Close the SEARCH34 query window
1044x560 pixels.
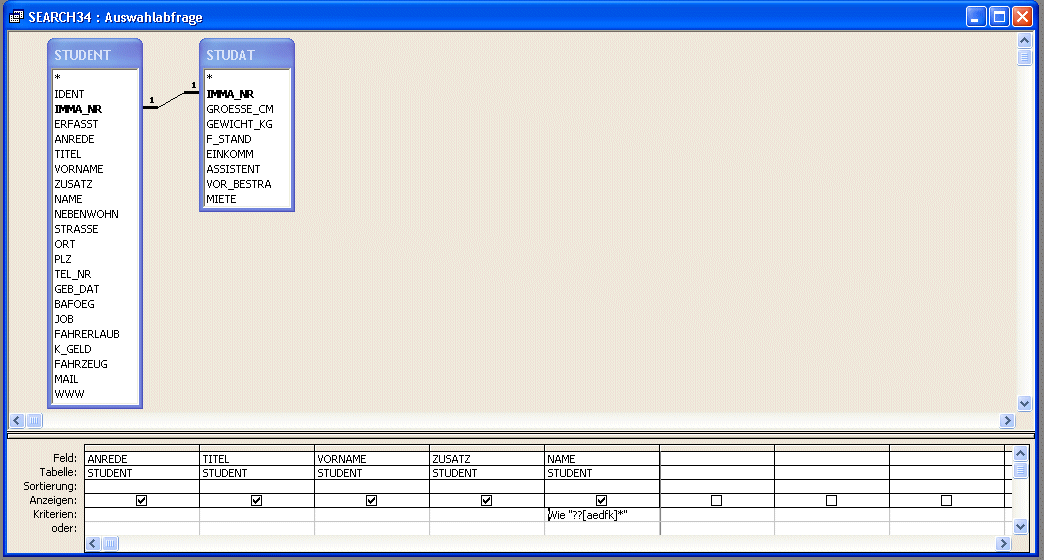point(1022,17)
